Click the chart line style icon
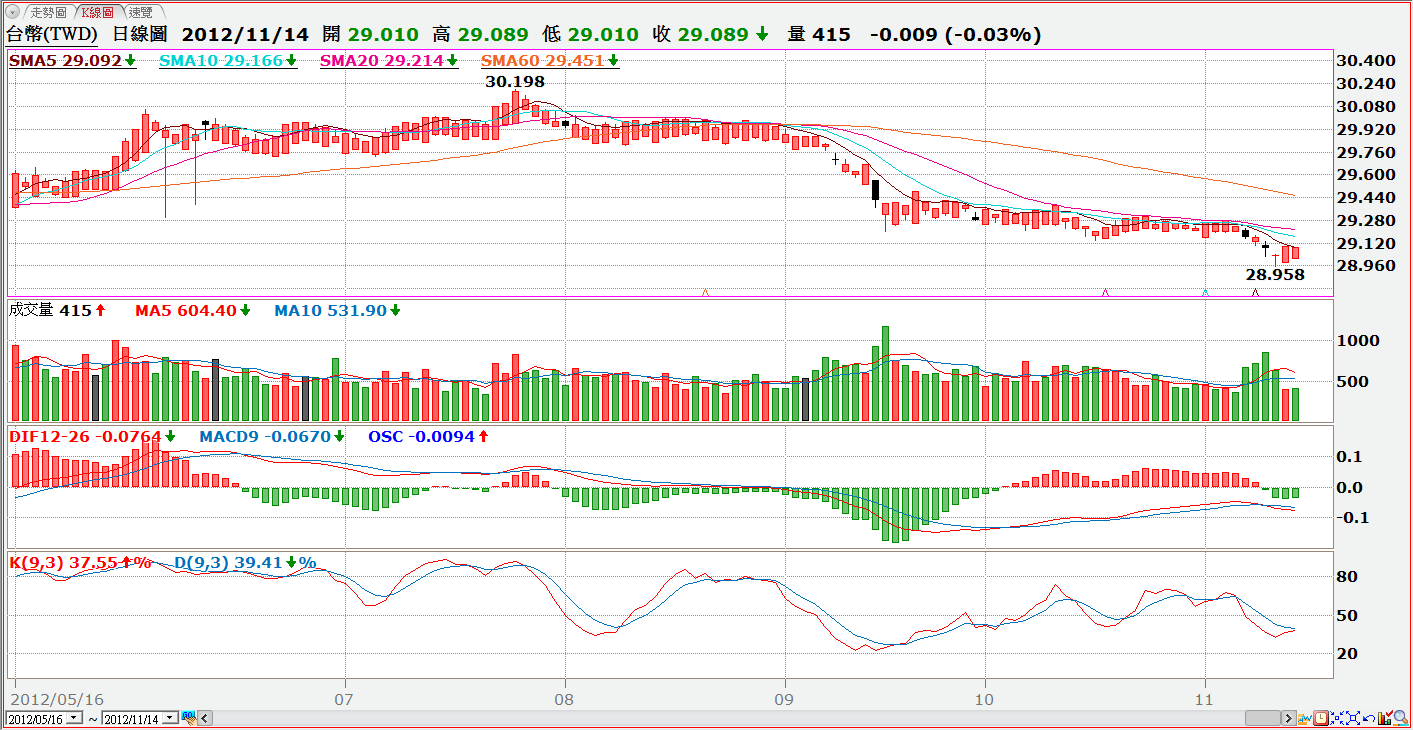Viewport: 1413px width, 730px height. [x=1305, y=718]
